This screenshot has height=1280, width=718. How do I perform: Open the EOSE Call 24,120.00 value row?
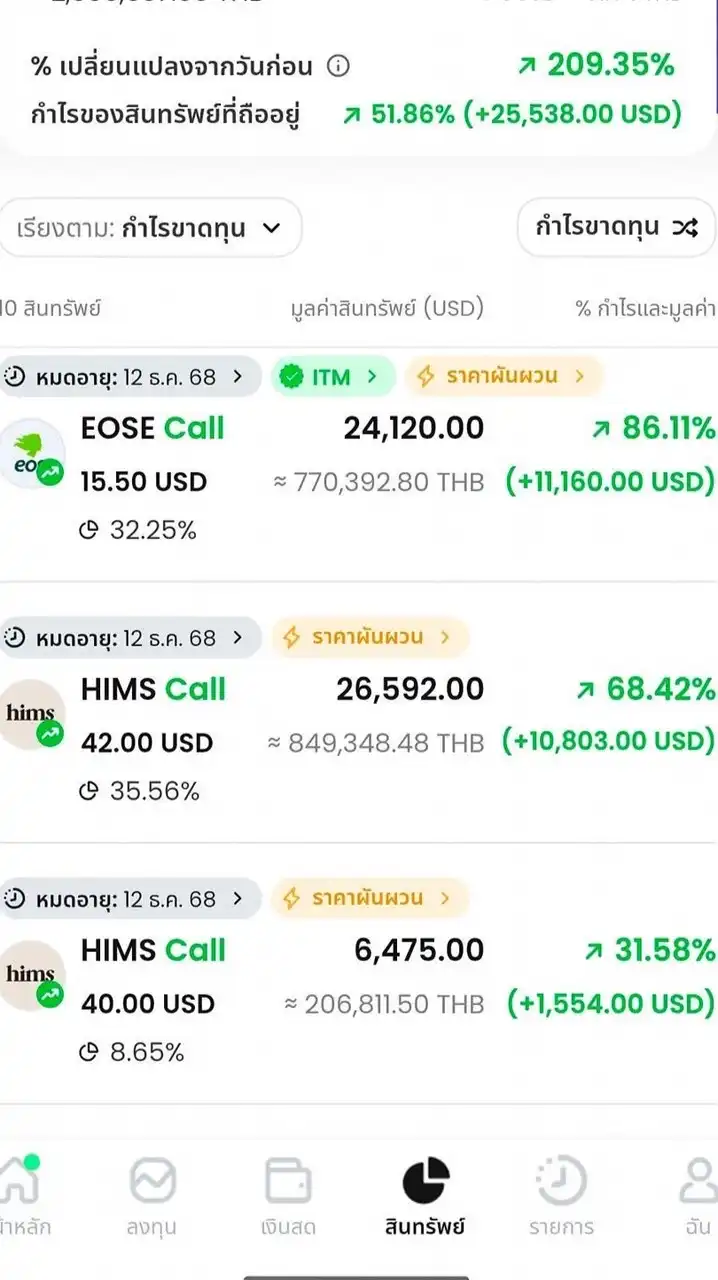click(x=413, y=429)
